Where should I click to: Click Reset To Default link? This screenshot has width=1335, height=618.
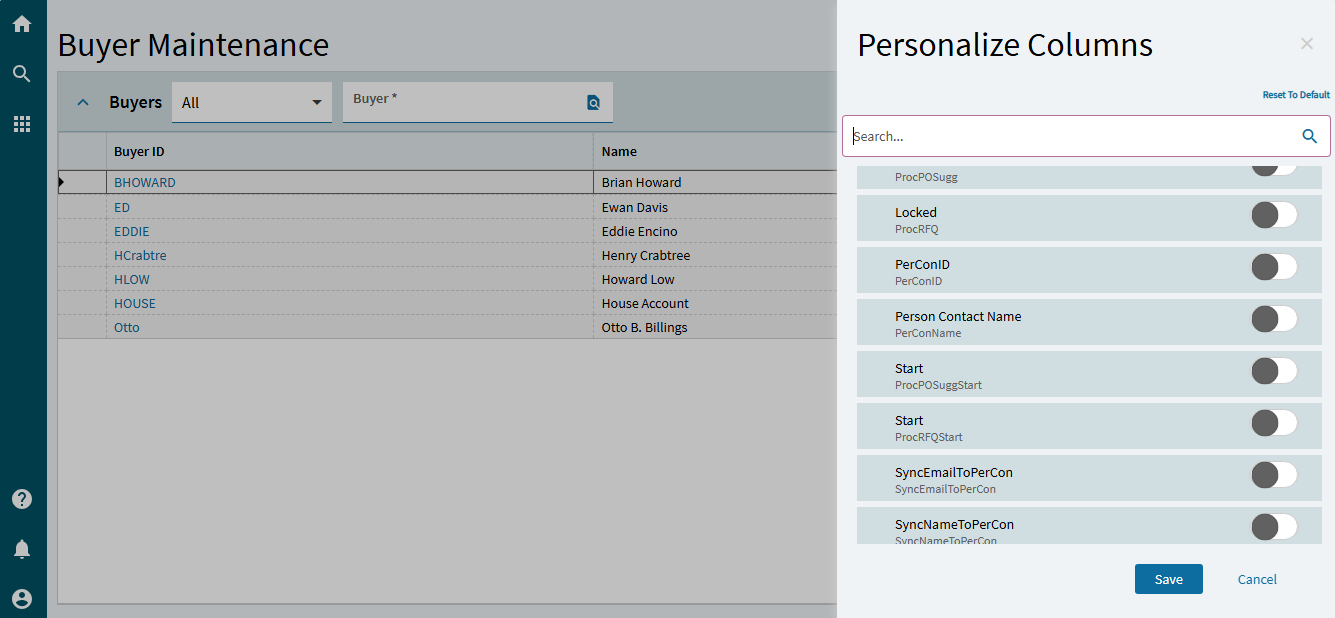click(x=1295, y=95)
